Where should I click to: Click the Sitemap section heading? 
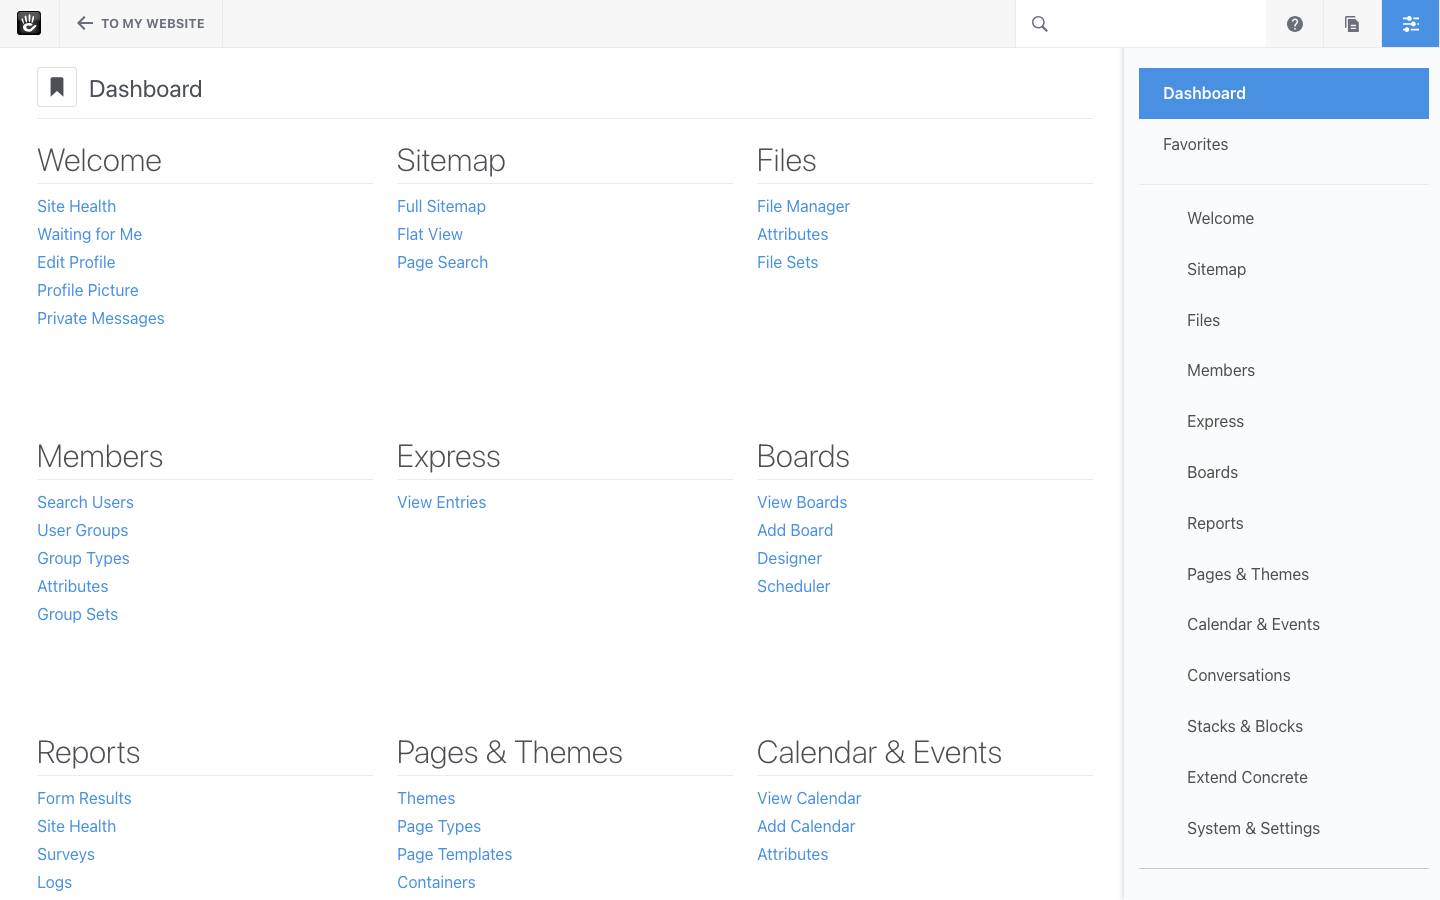click(x=451, y=160)
